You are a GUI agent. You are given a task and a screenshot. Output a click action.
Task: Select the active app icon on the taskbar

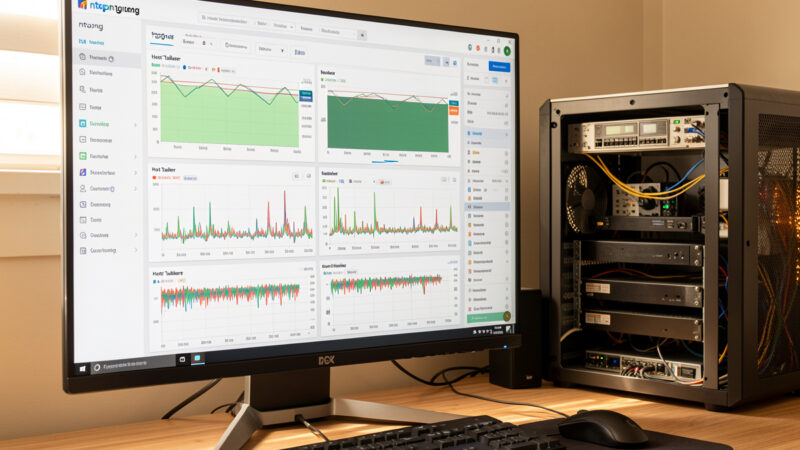(197, 359)
